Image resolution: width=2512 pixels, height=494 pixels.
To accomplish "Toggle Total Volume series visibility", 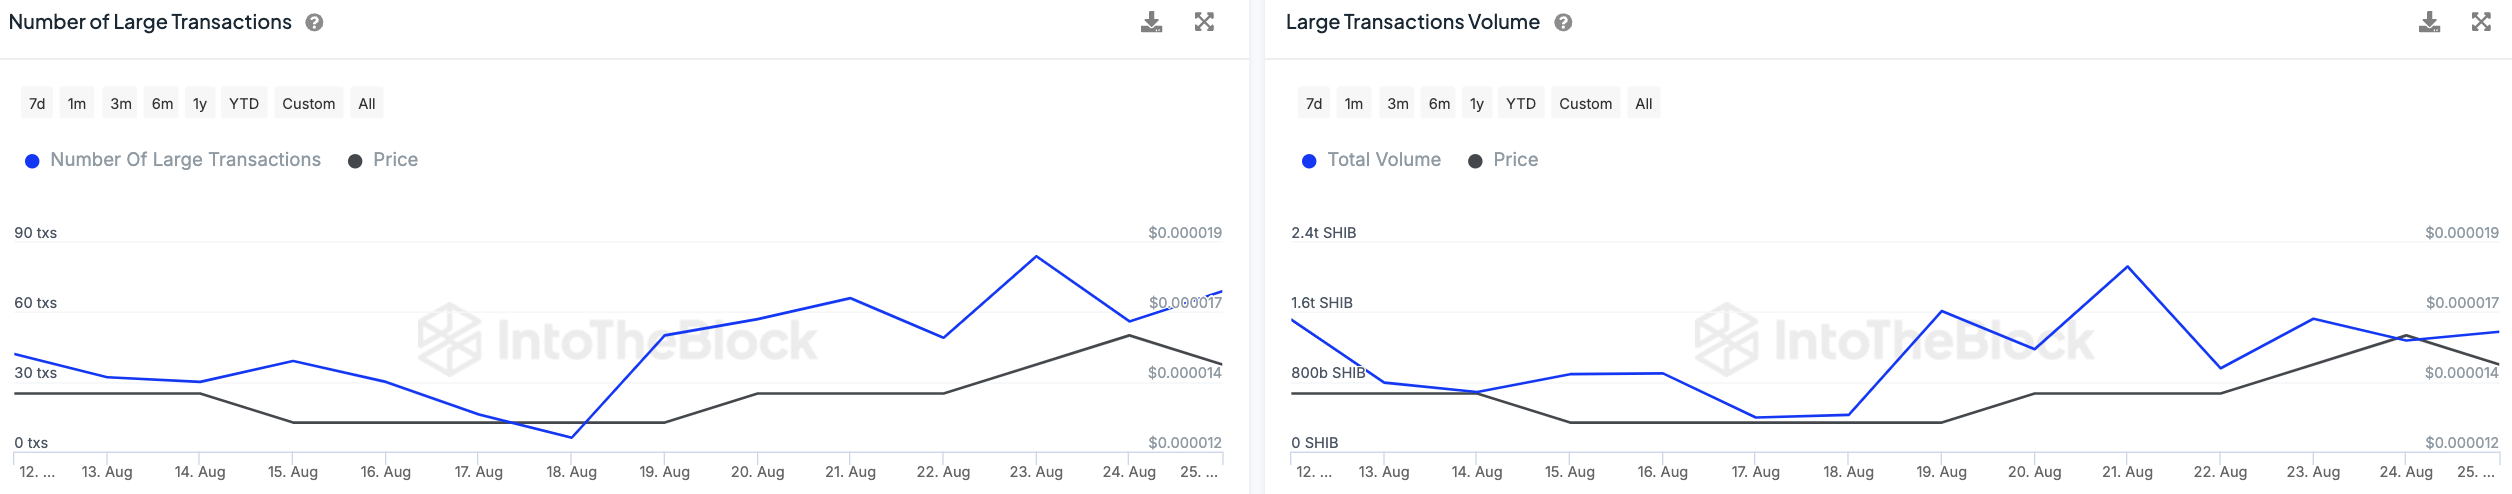I will (x=1383, y=160).
